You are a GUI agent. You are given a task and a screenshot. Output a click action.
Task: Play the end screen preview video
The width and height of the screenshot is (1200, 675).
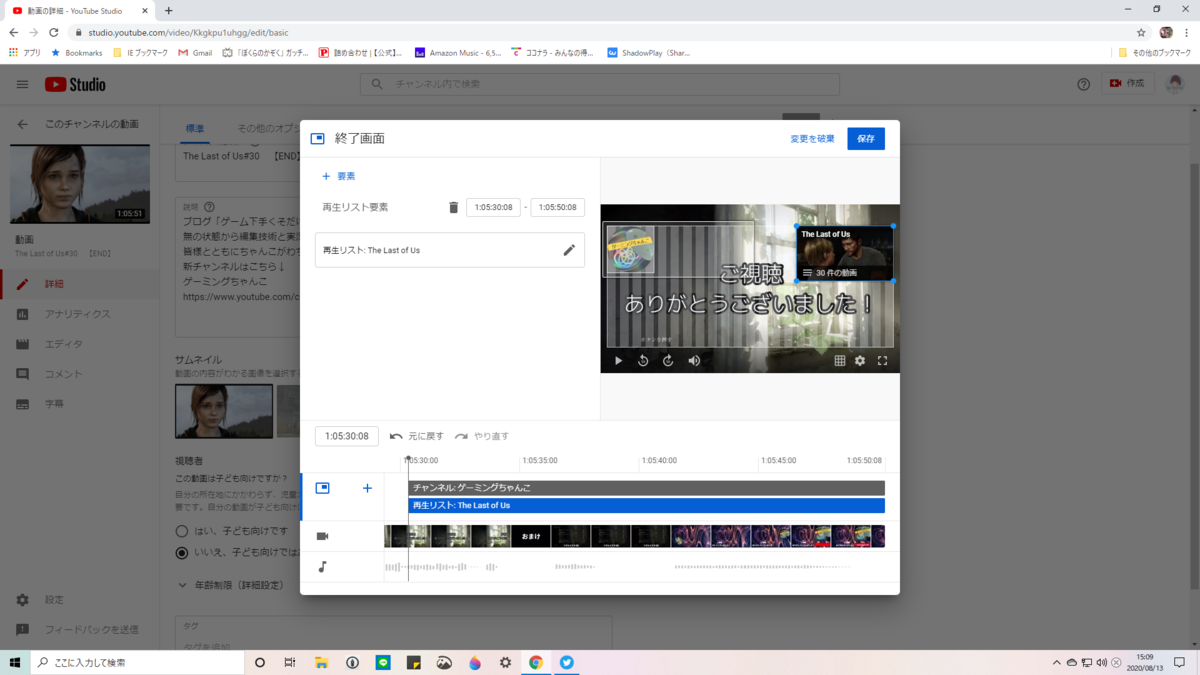pos(618,361)
